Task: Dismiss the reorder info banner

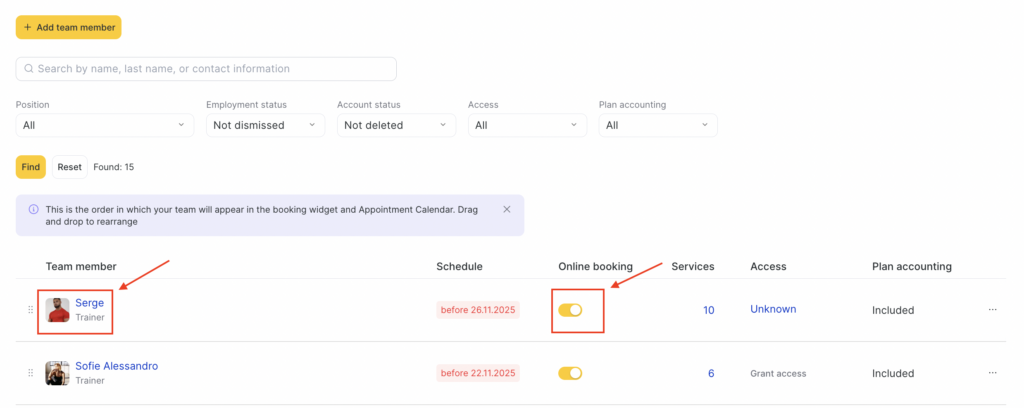Action: point(507,209)
